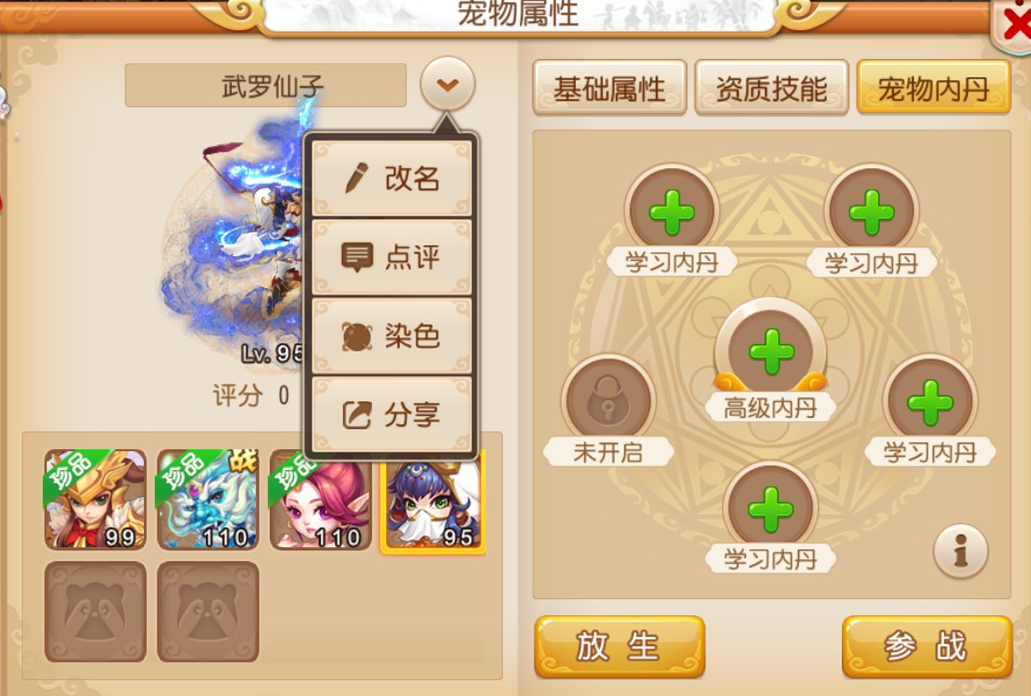Select the pink-haired elf pet, level 110
The image size is (1031, 696).
tap(320, 499)
